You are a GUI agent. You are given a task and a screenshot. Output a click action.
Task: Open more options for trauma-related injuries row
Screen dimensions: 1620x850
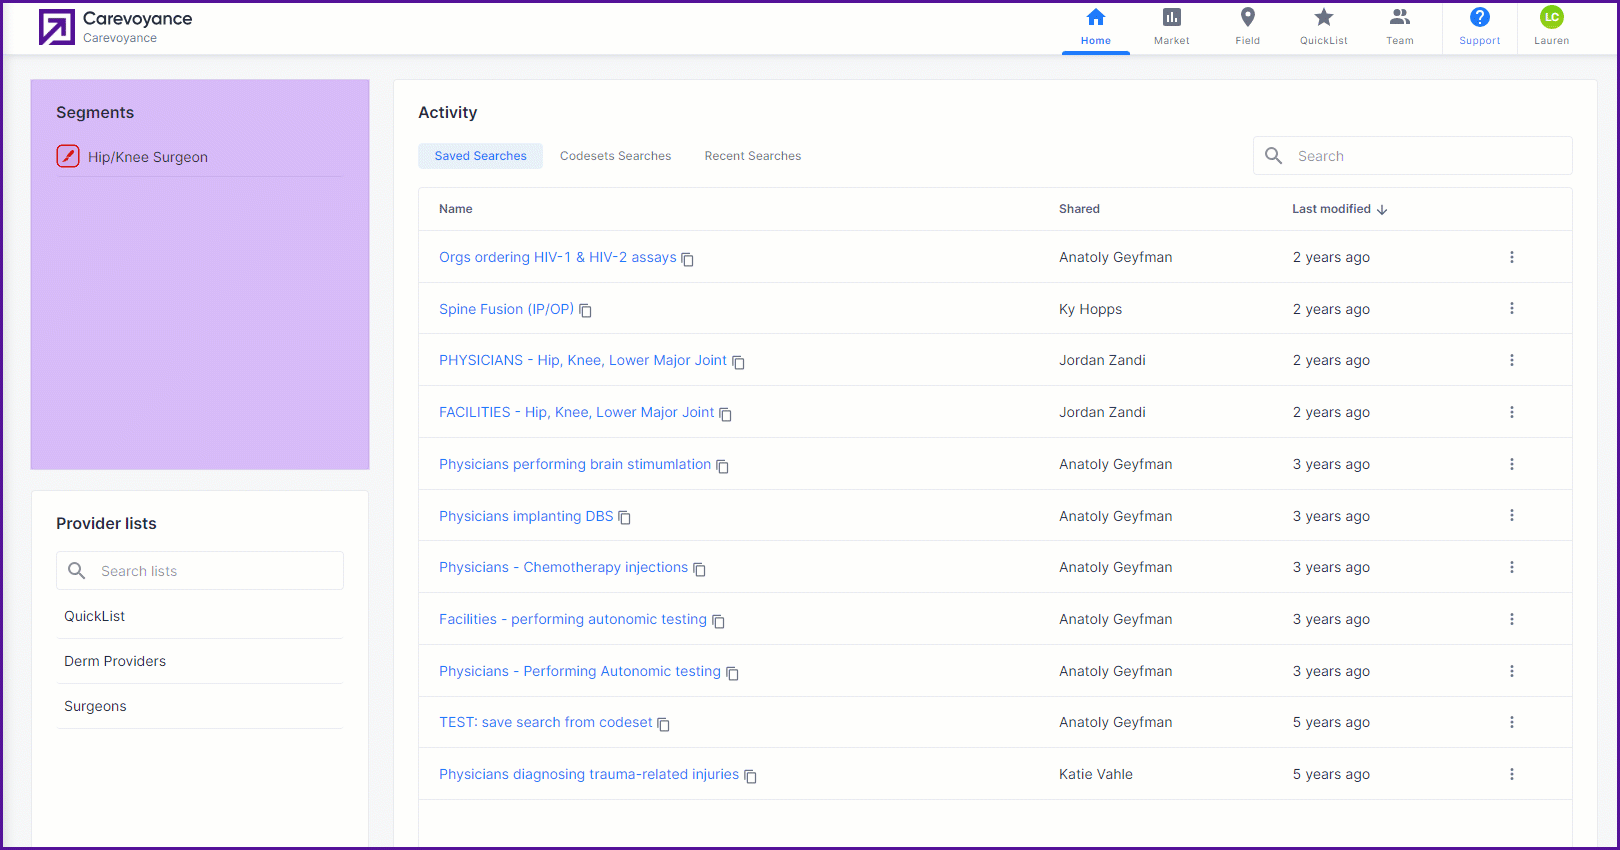click(x=1512, y=774)
